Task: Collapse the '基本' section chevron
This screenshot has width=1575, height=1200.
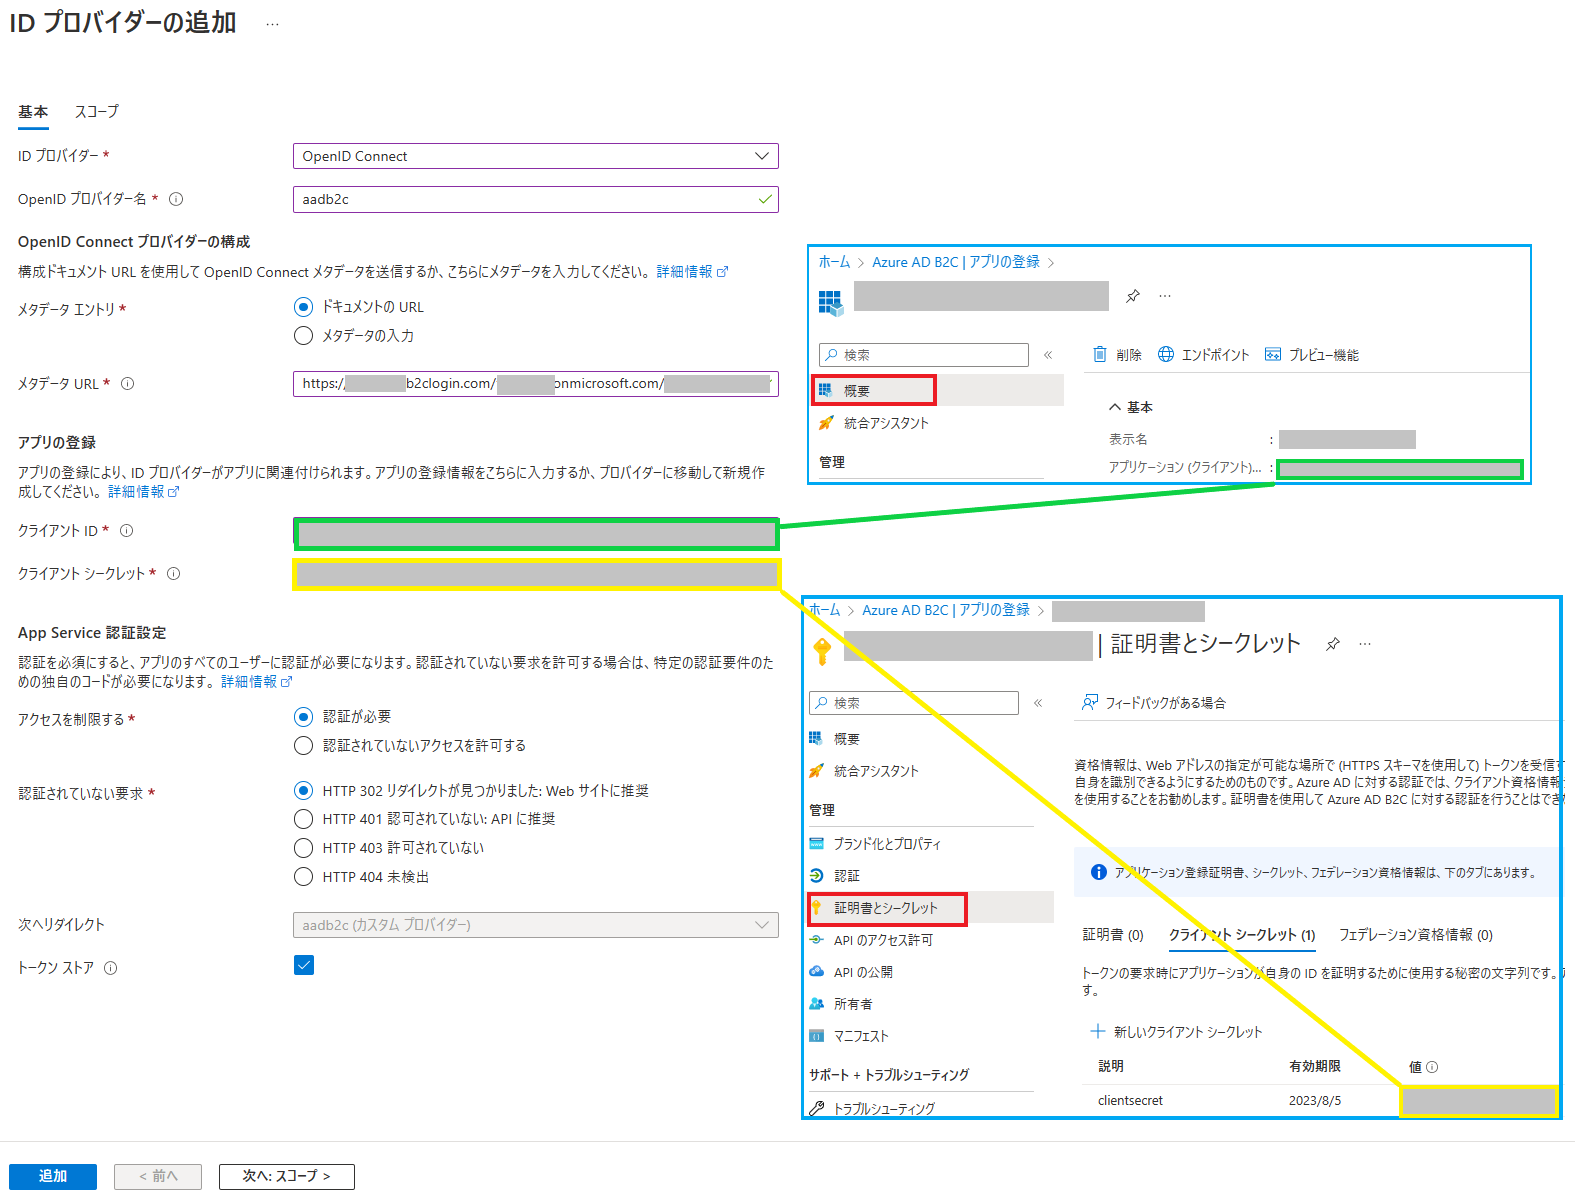Action: click(1115, 407)
